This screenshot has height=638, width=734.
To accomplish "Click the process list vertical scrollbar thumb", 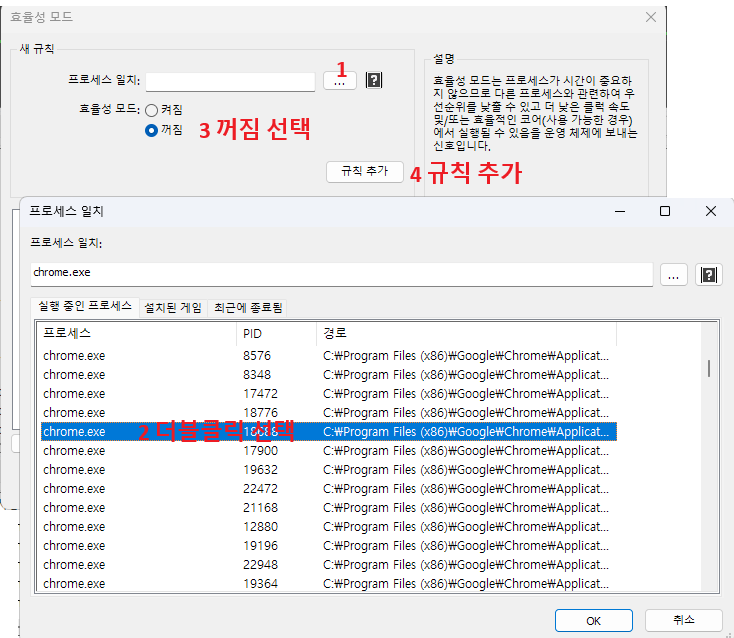I will 709,368.
